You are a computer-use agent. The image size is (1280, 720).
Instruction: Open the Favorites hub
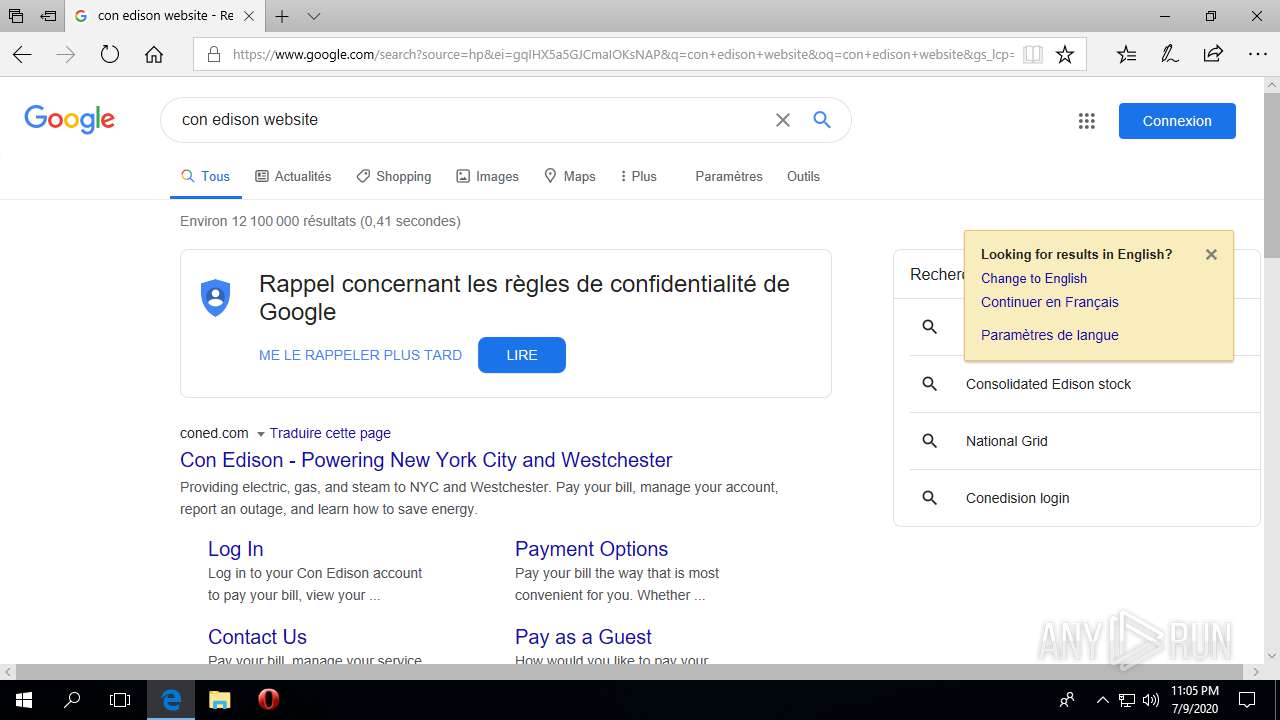point(1126,55)
